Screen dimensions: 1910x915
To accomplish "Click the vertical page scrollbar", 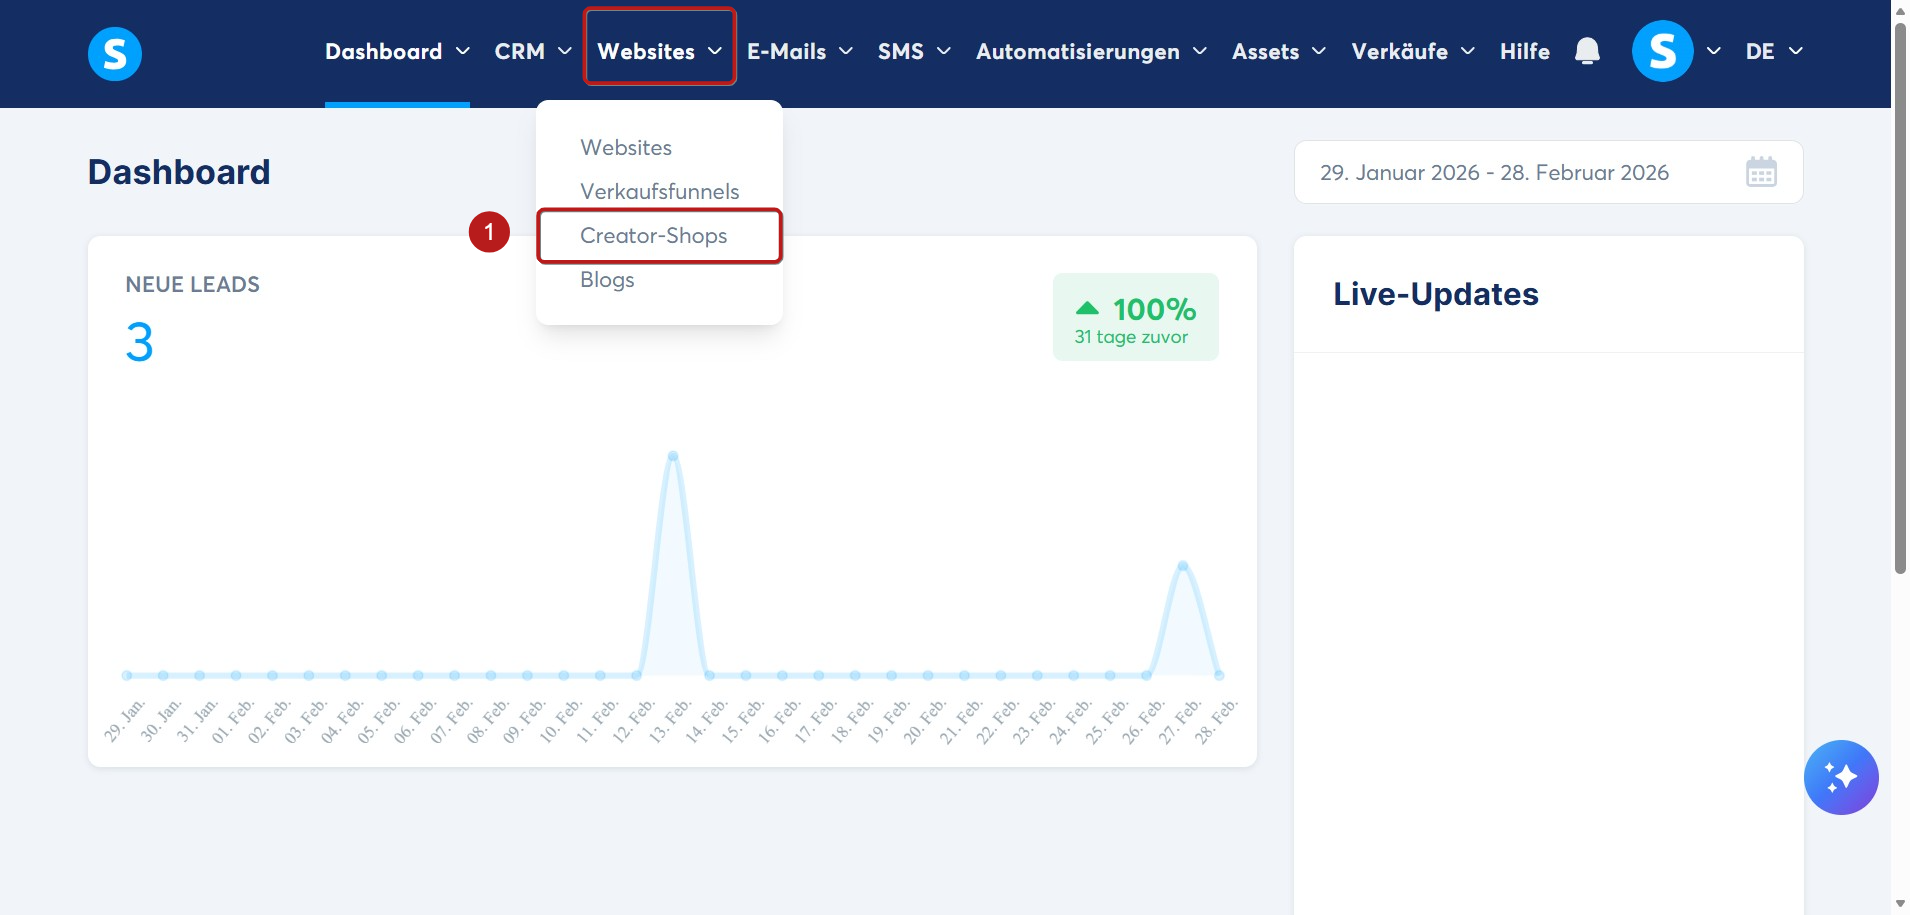I will pos(1900,298).
